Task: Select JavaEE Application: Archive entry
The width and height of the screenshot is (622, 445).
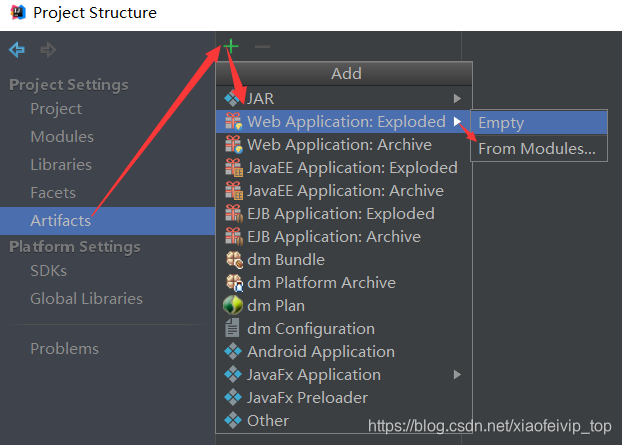Action: (x=344, y=190)
